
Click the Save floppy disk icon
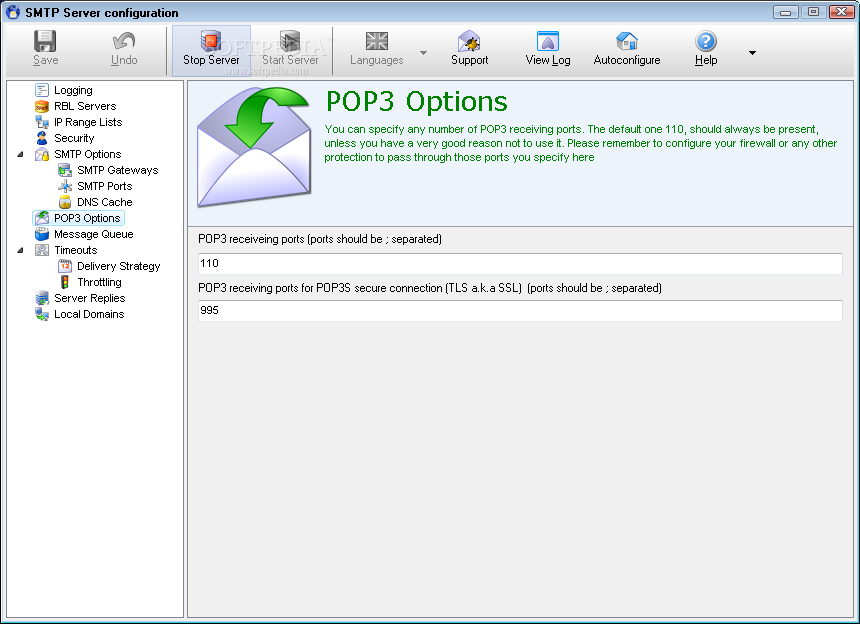click(45, 41)
